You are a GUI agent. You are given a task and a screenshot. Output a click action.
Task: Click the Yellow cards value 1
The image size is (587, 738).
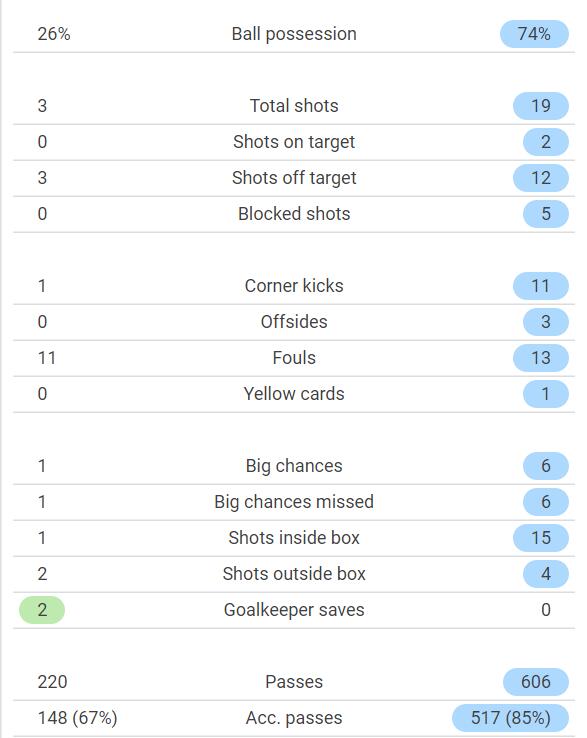[546, 394]
